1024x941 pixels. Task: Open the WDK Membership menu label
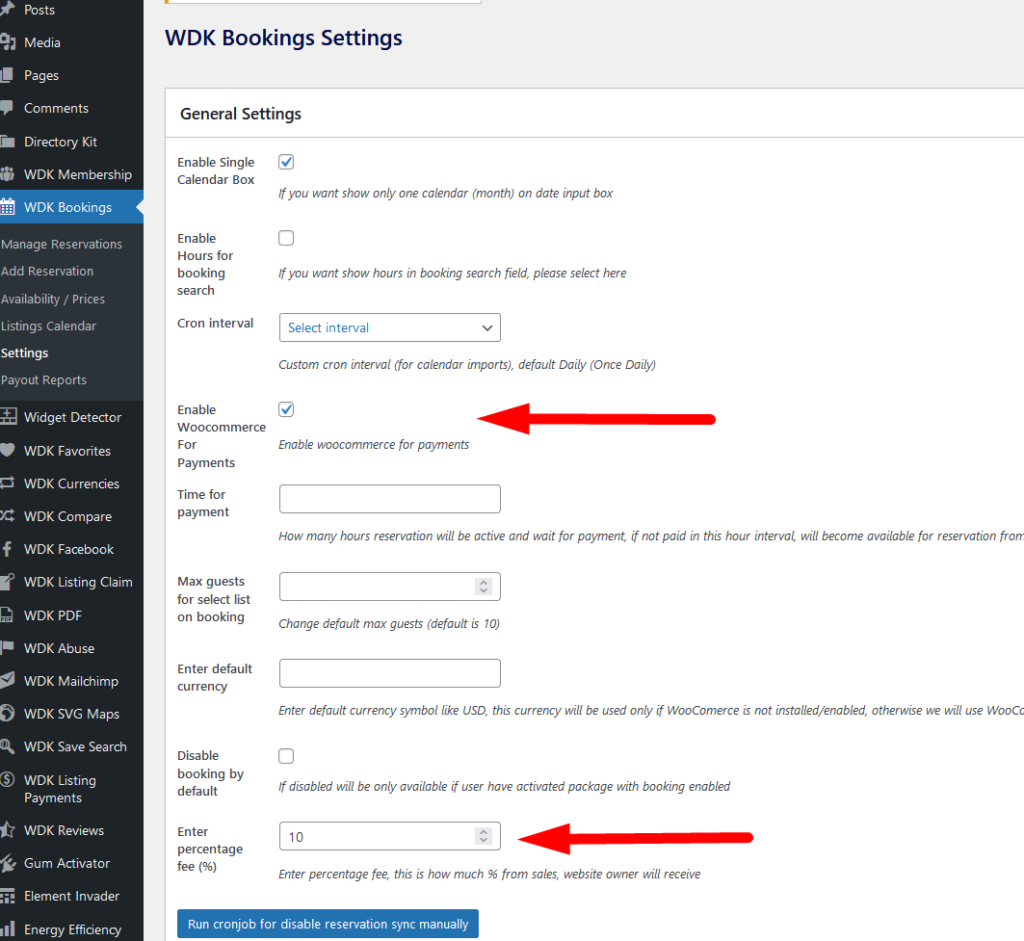(78, 174)
